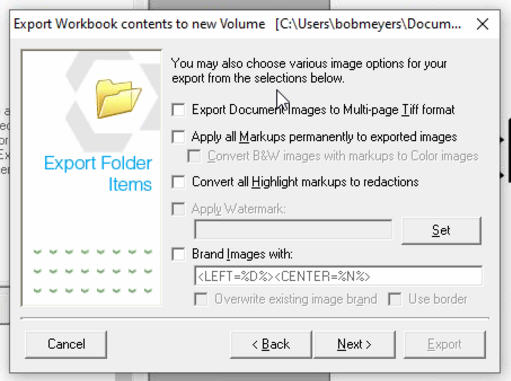Go to previous step with Back button

(x=271, y=344)
